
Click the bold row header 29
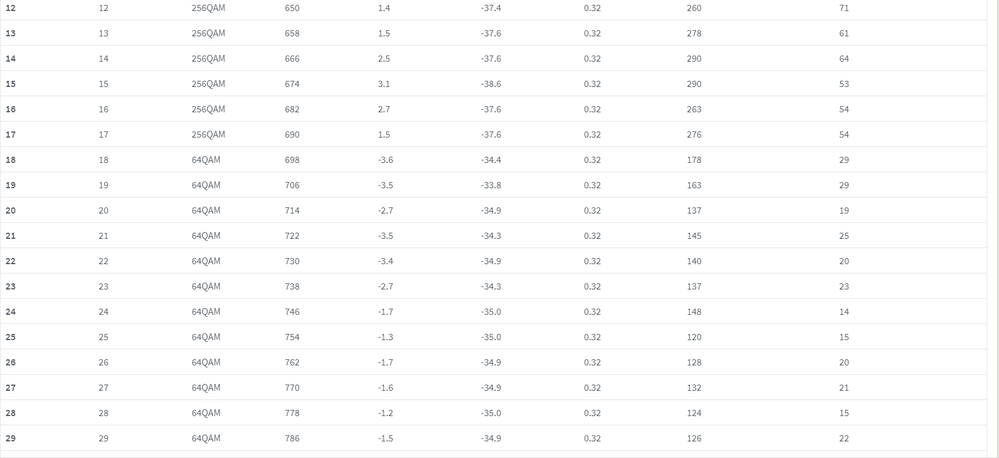10,438
